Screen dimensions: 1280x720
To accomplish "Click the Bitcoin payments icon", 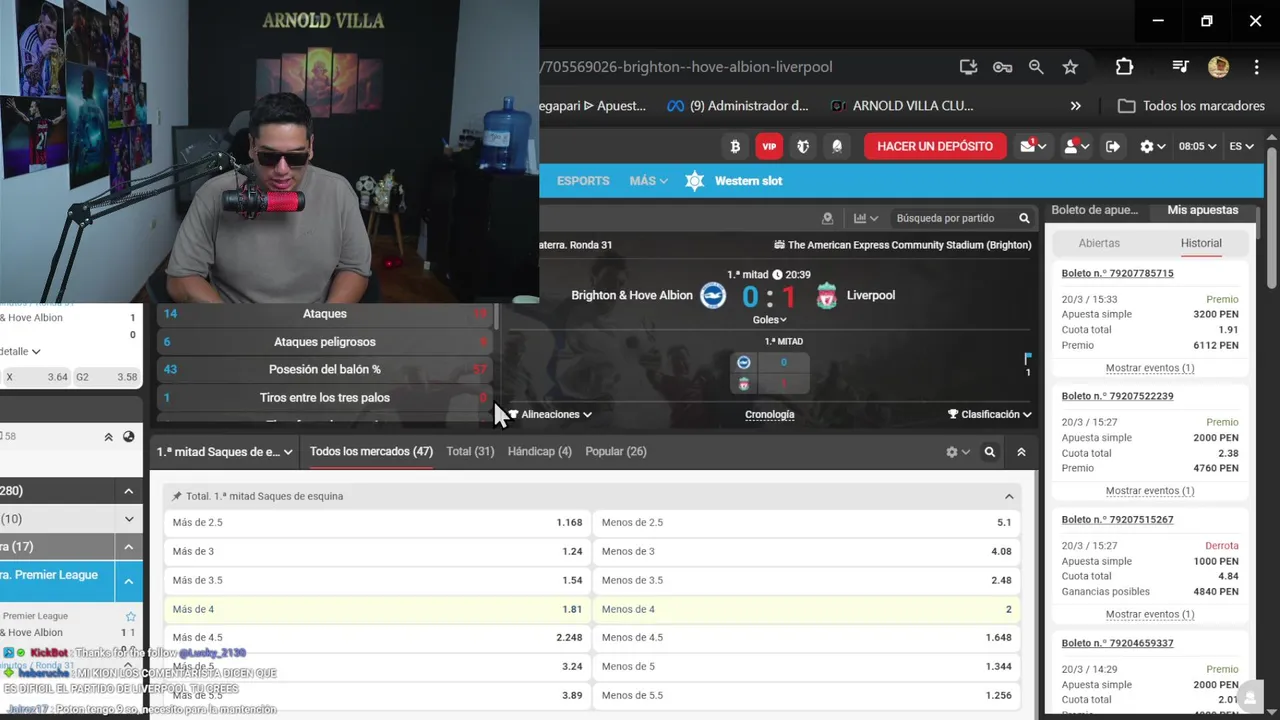I will tap(735, 146).
